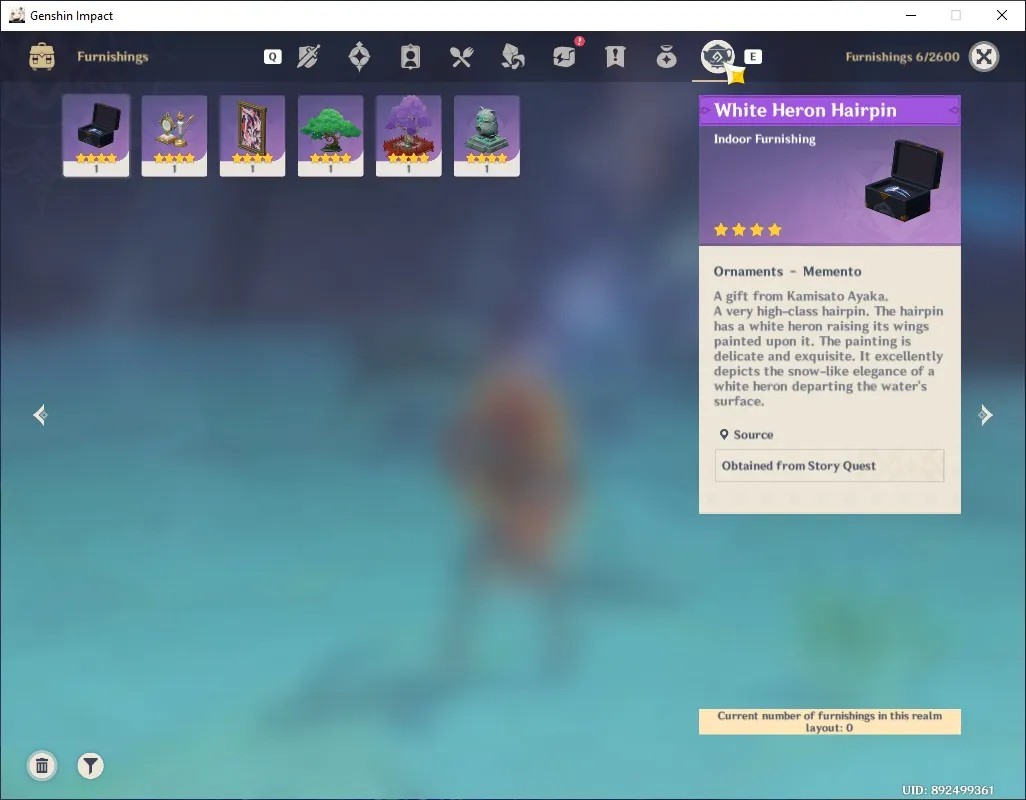This screenshot has width=1026, height=800.
Task: Switch to the Food inventory tab
Action: click(461, 57)
